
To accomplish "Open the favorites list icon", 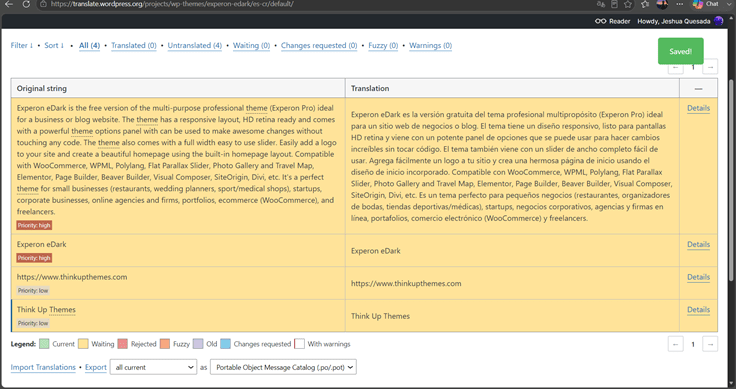I will (x=645, y=4).
